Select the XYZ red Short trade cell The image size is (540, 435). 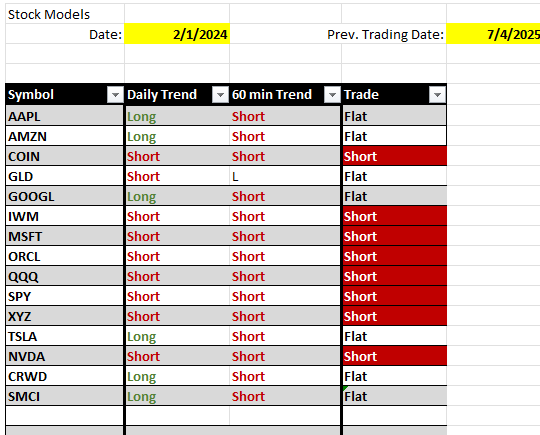coord(395,316)
